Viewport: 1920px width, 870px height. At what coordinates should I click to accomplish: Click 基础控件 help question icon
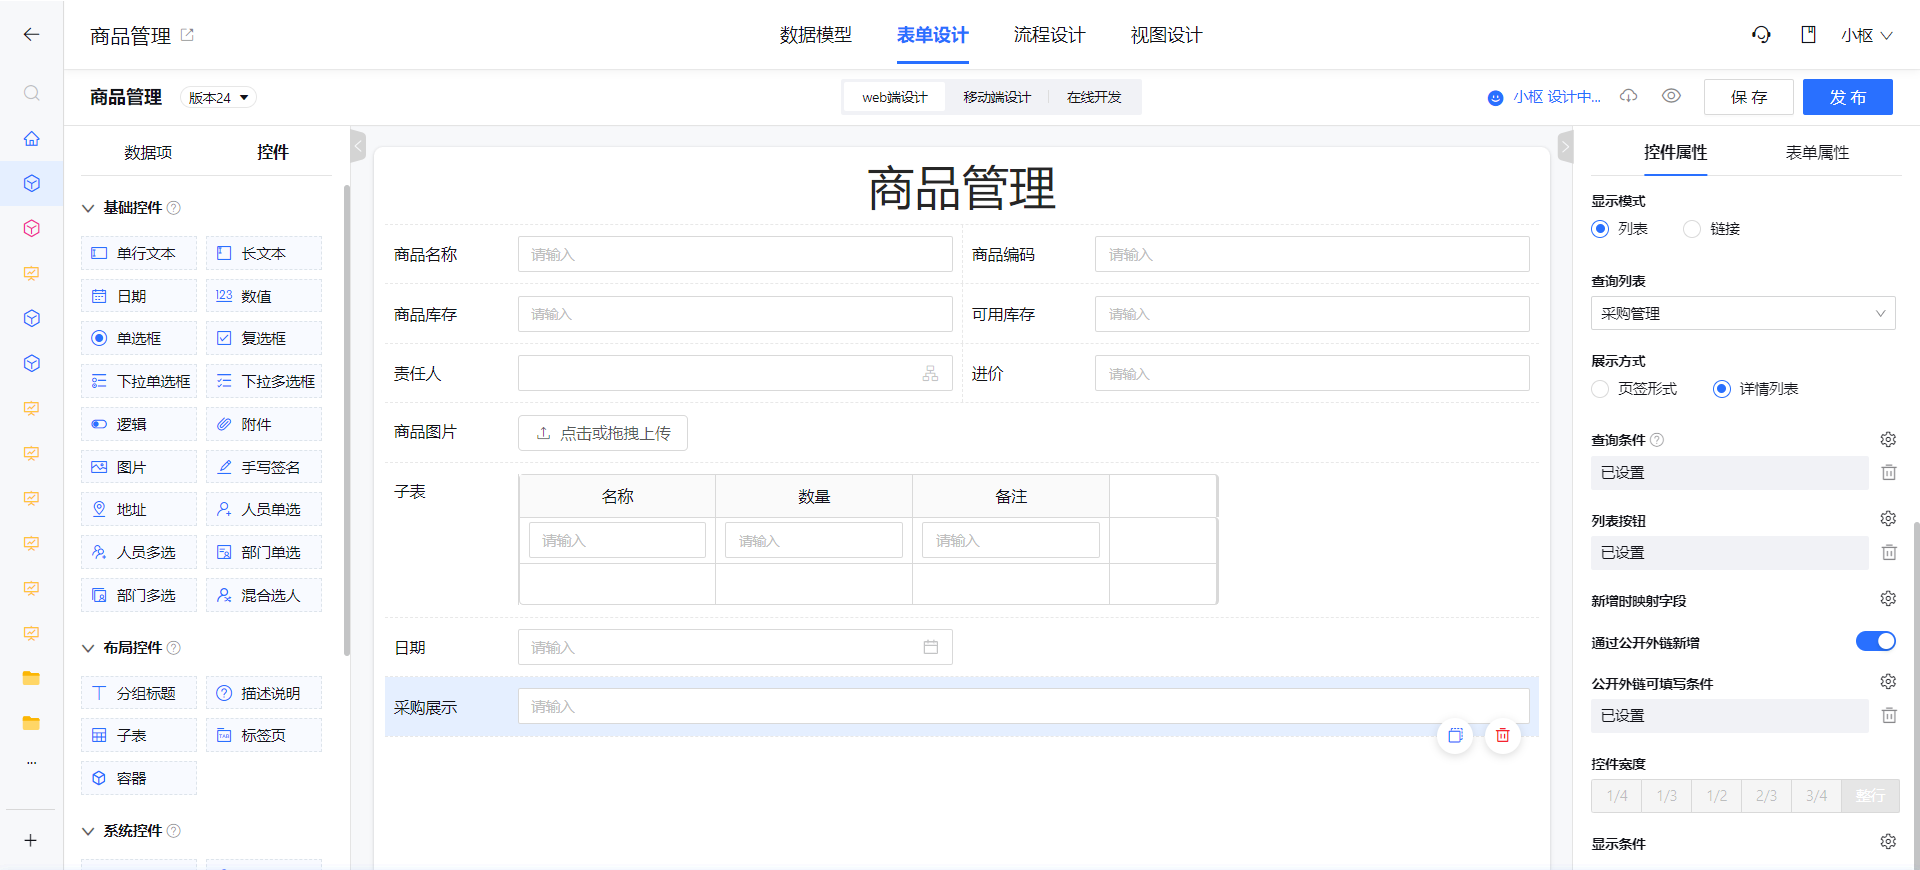pyautogui.click(x=174, y=208)
